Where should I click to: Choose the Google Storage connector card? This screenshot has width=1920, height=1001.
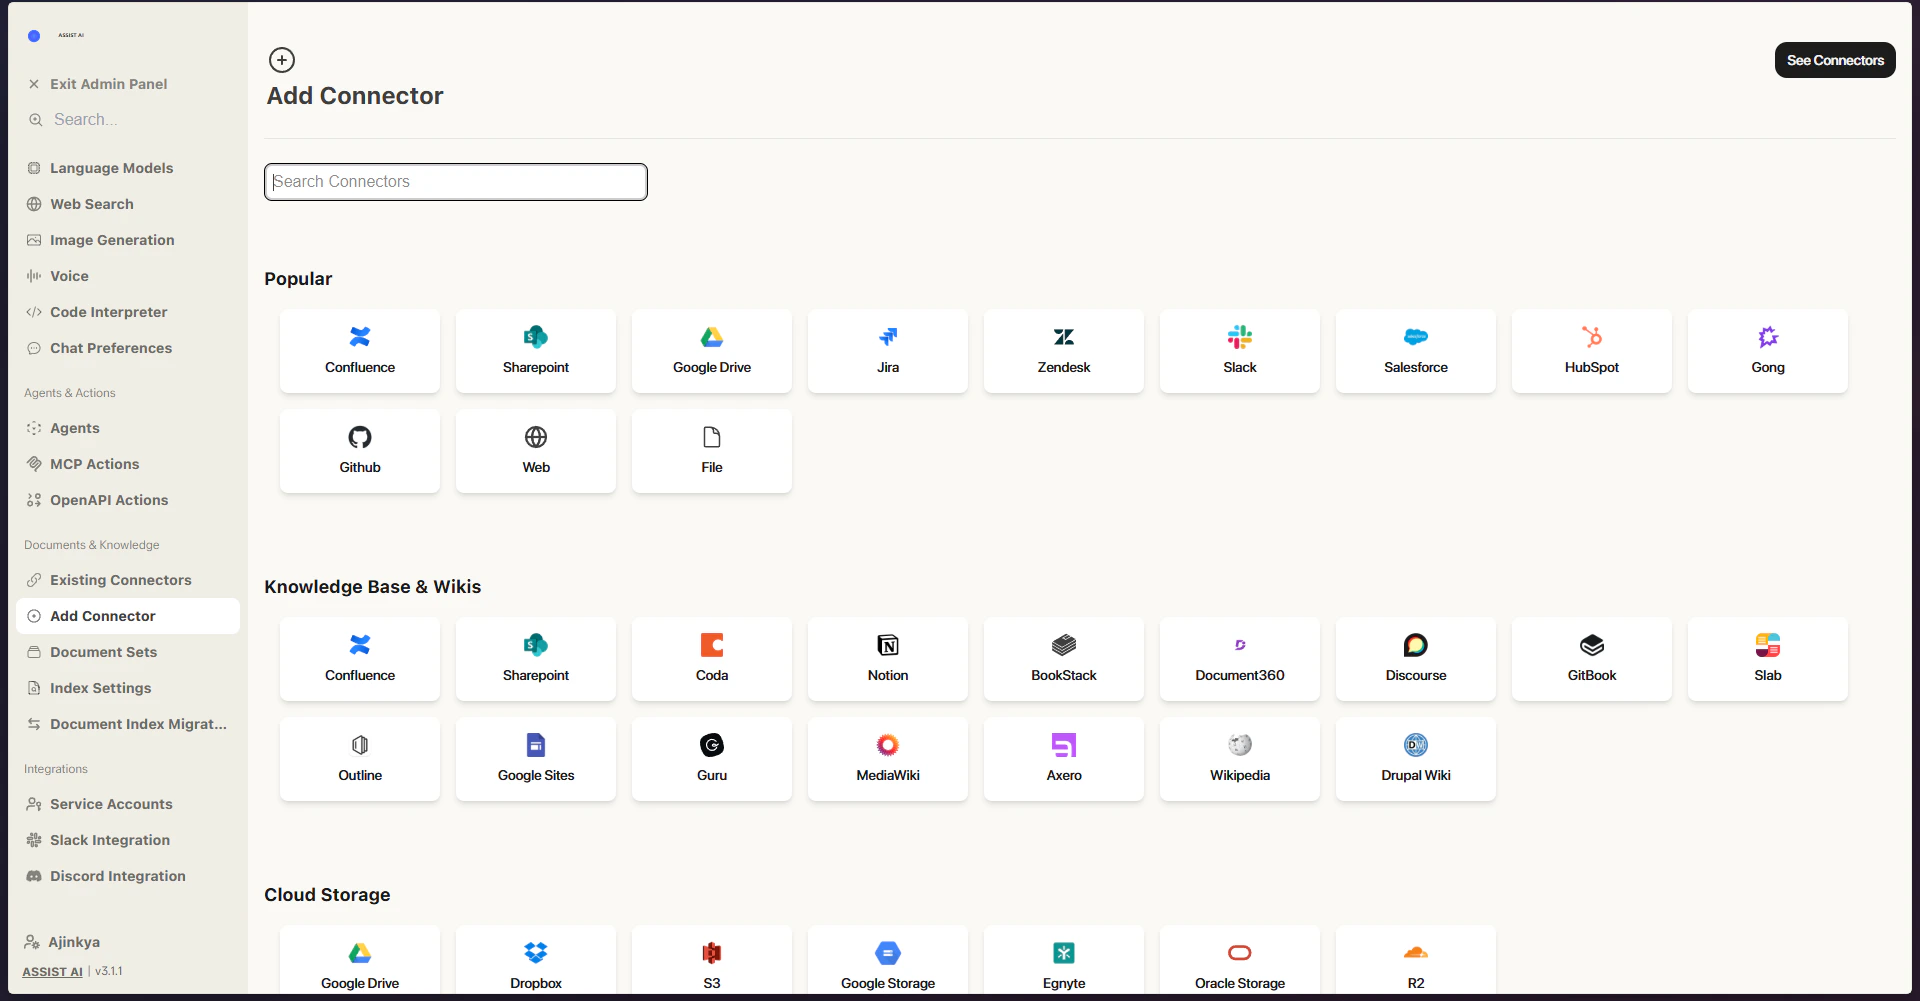[888, 960]
